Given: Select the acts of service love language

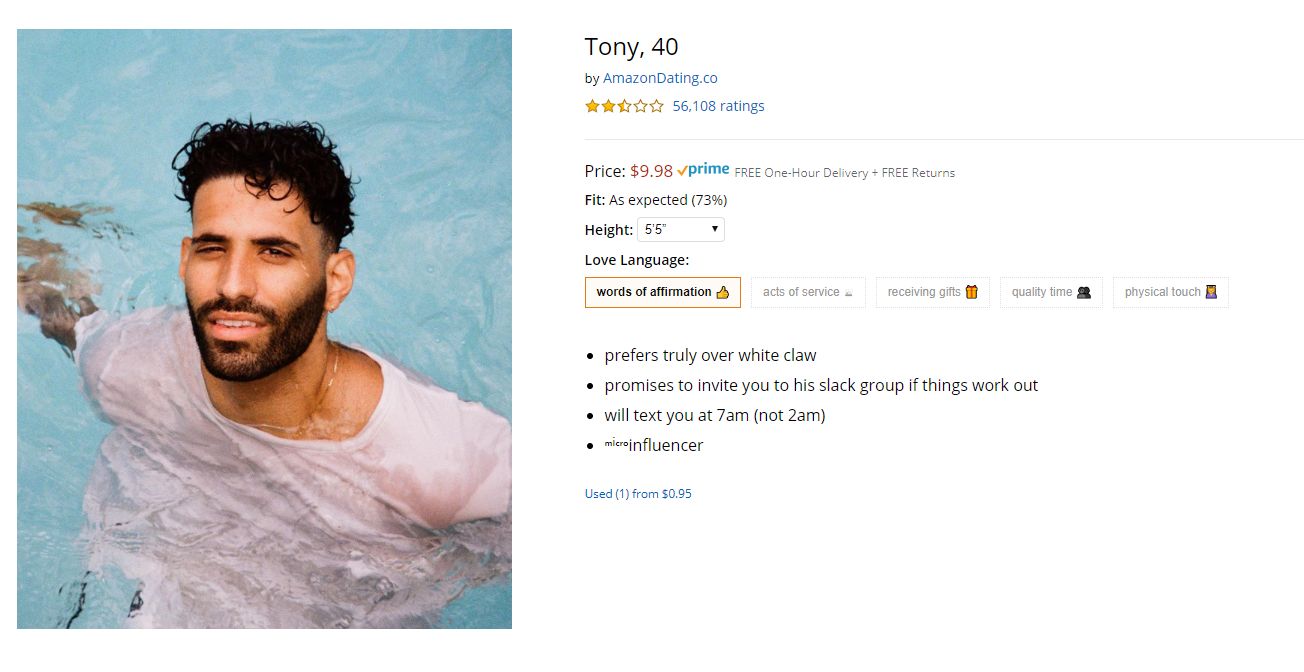Looking at the screenshot, I should [x=807, y=292].
